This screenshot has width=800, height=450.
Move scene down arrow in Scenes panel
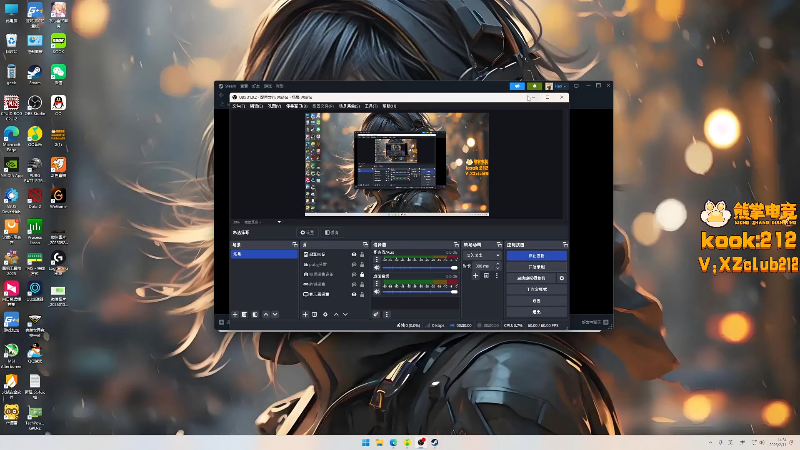pyautogui.click(x=275, y=314)
